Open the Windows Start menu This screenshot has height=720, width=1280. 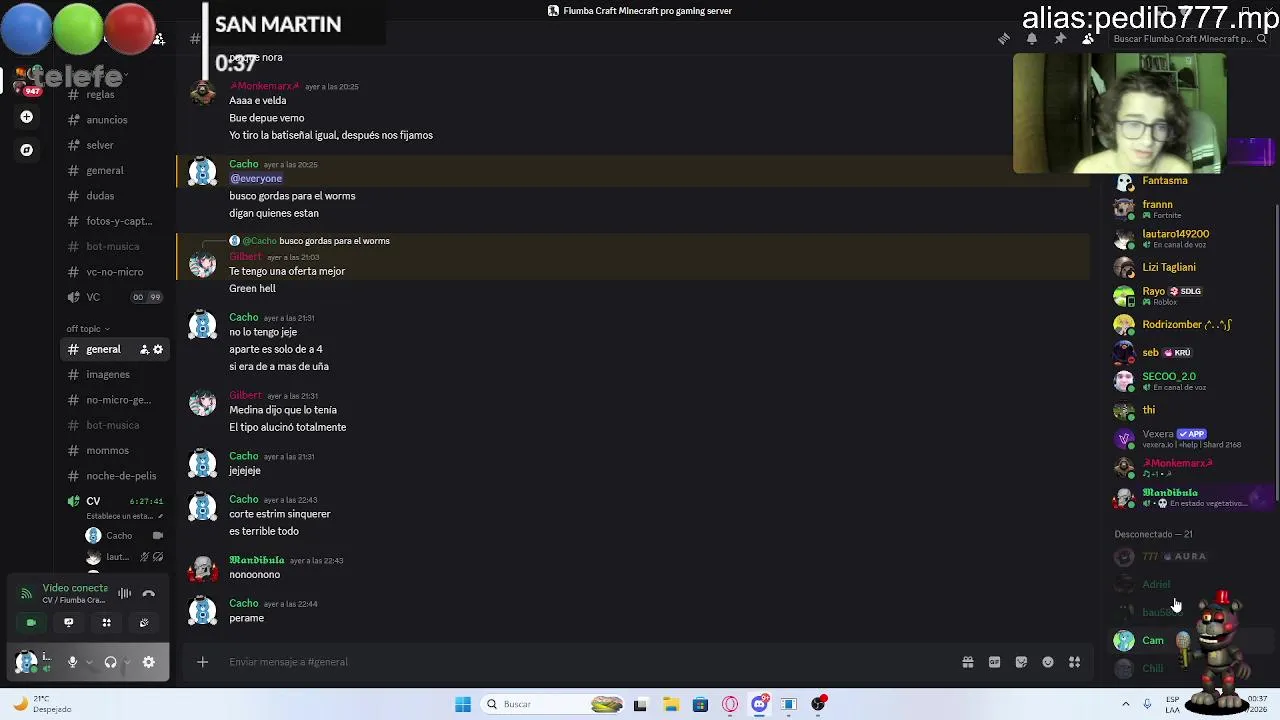click(463, 704)
